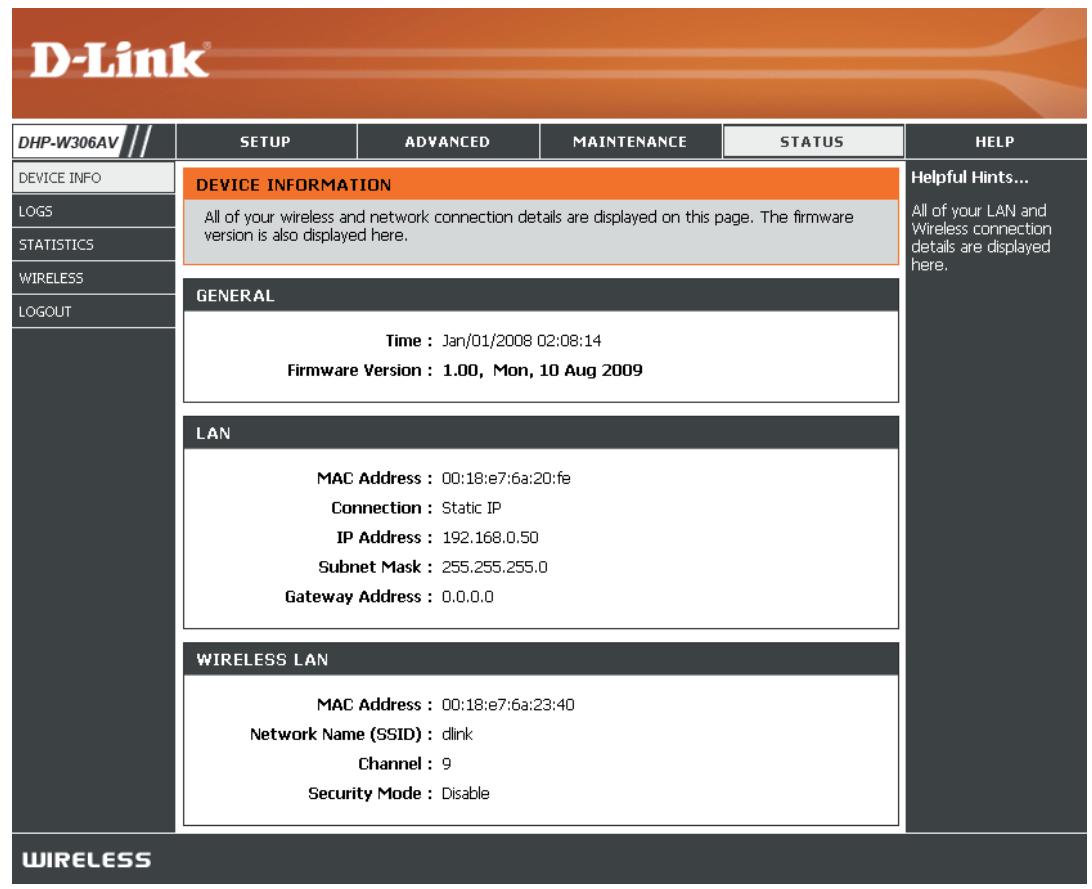The width and height of the screenshot is (1092, 889).
Task: Click the Time label in GENERAL
Action: (x=409, y=341)
